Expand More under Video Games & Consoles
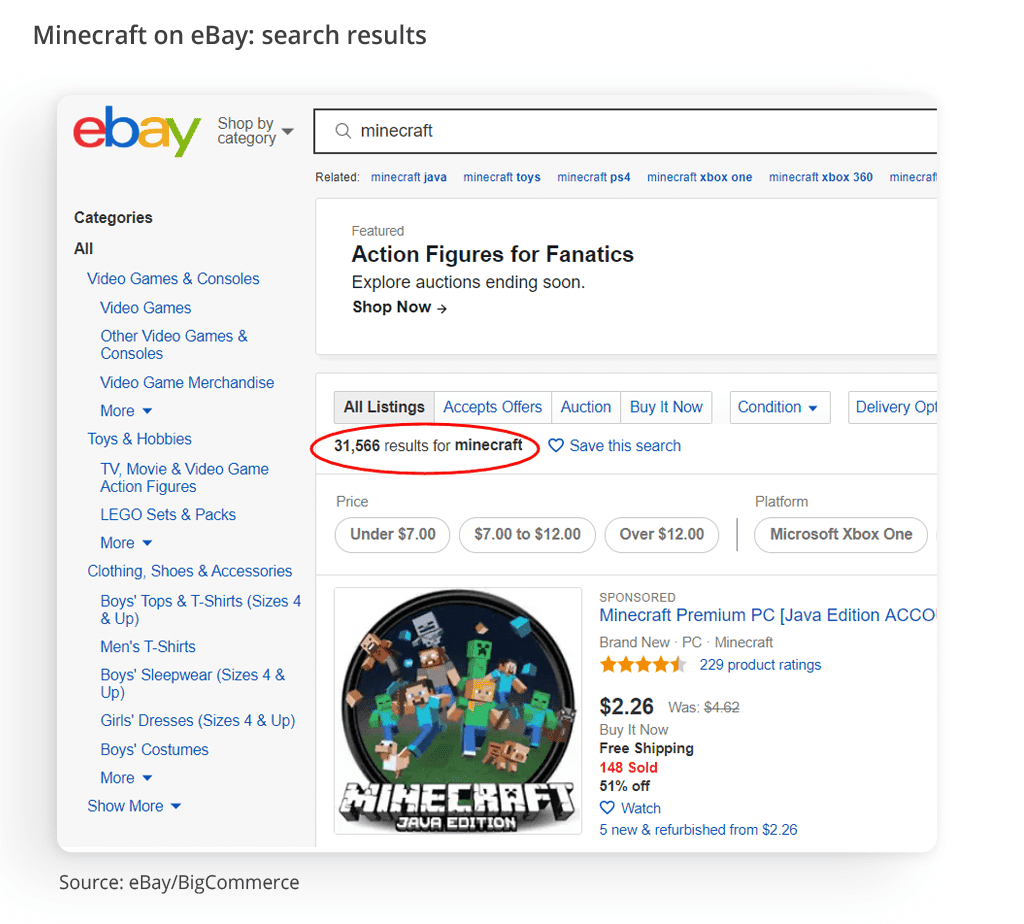The width and height of the screenshot is (1024, 924). pyautogui.click(x=126, y=410)
